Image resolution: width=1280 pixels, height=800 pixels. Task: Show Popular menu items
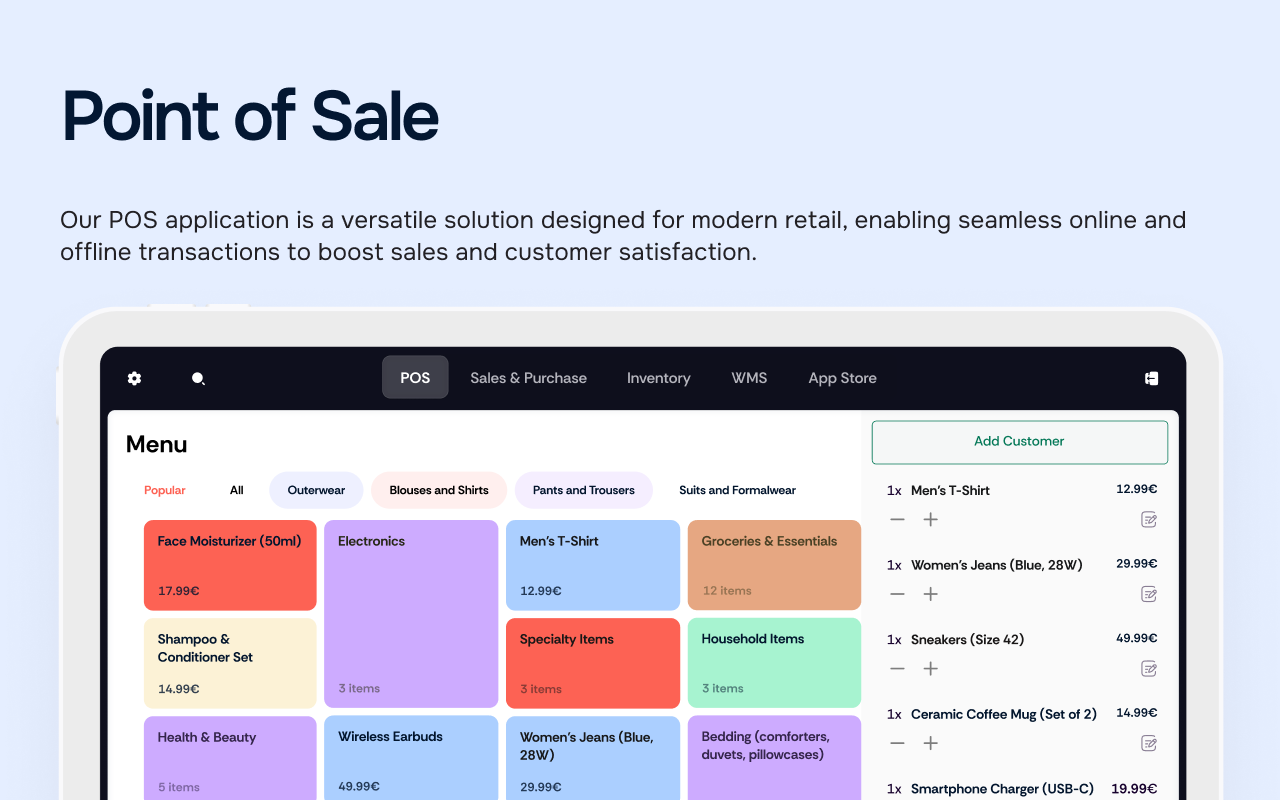click(x=165, y=490)
